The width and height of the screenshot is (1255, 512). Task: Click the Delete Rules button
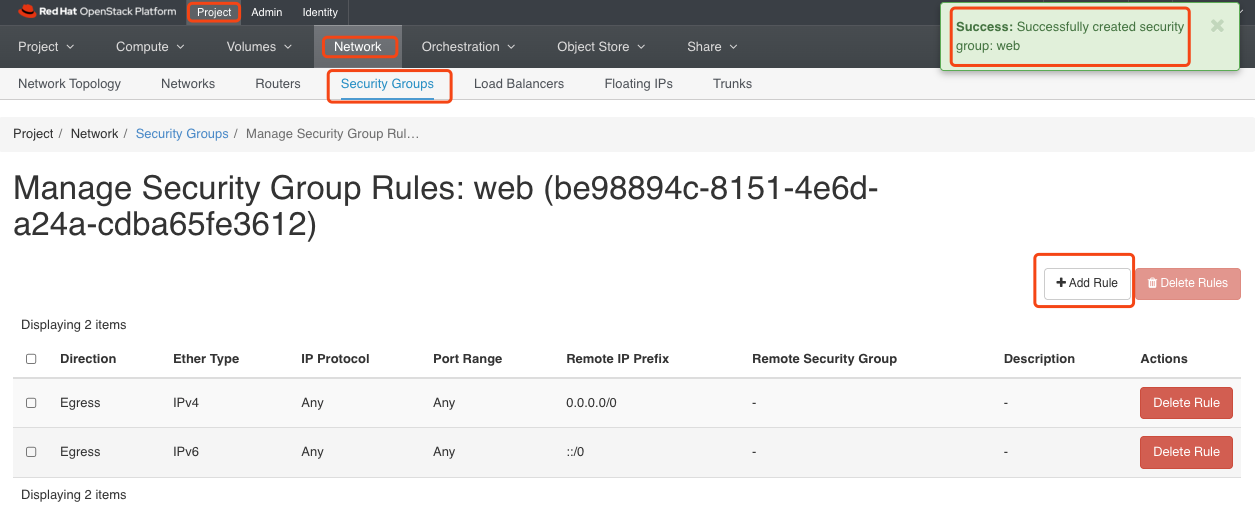pos(1187,283)
